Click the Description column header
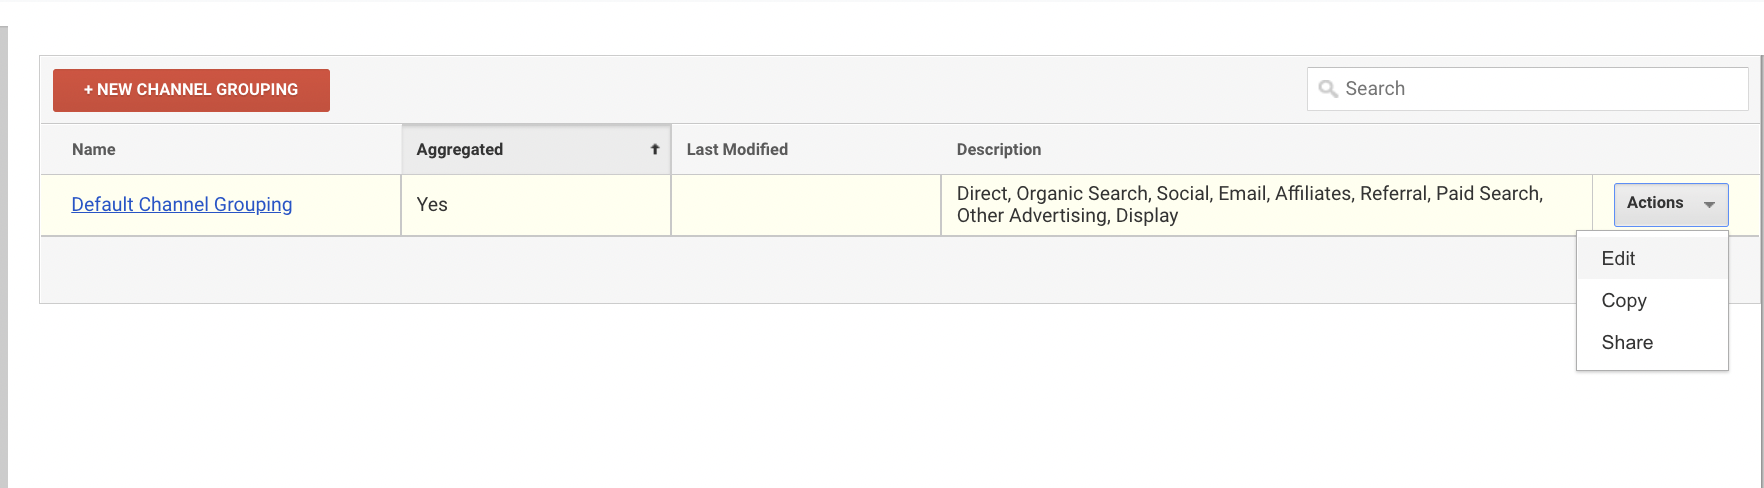 click(x=999, y=149)
